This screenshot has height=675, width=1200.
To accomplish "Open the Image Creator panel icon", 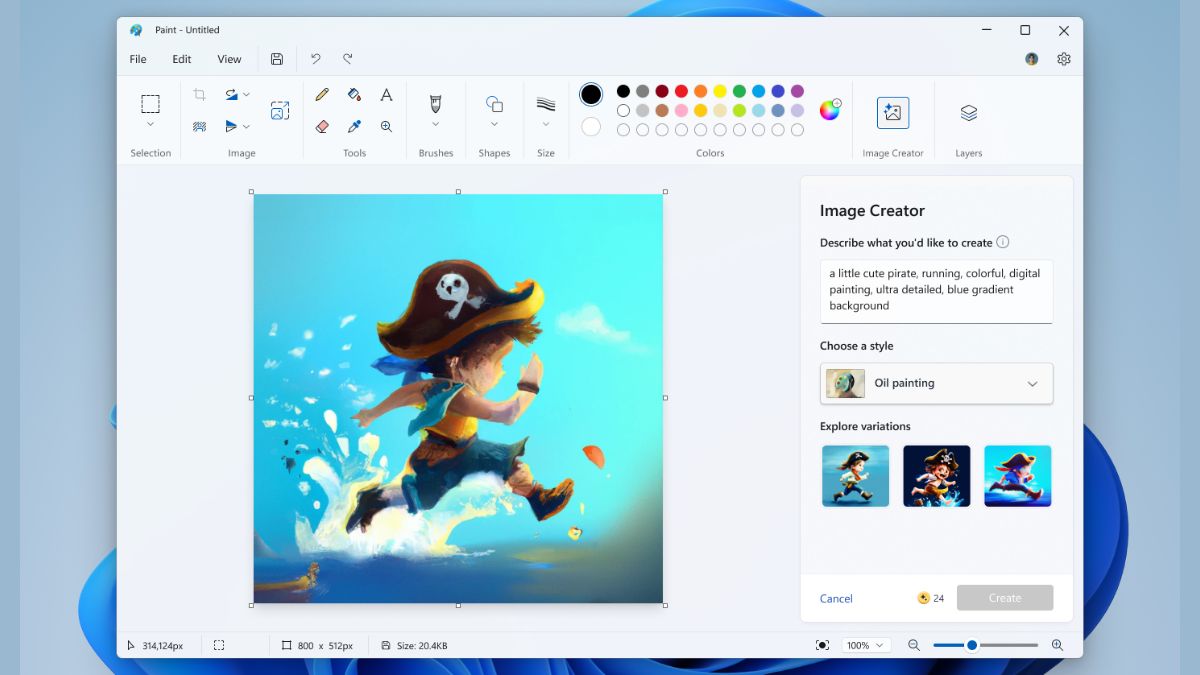I will click(x=892, y=112).
